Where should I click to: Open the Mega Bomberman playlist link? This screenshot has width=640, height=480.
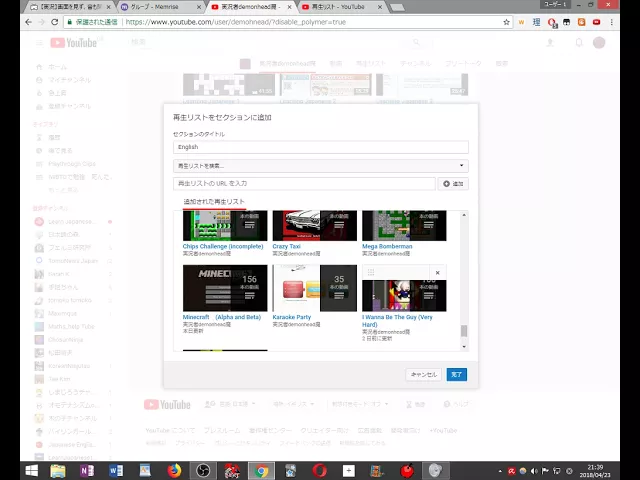coord(387,247)
